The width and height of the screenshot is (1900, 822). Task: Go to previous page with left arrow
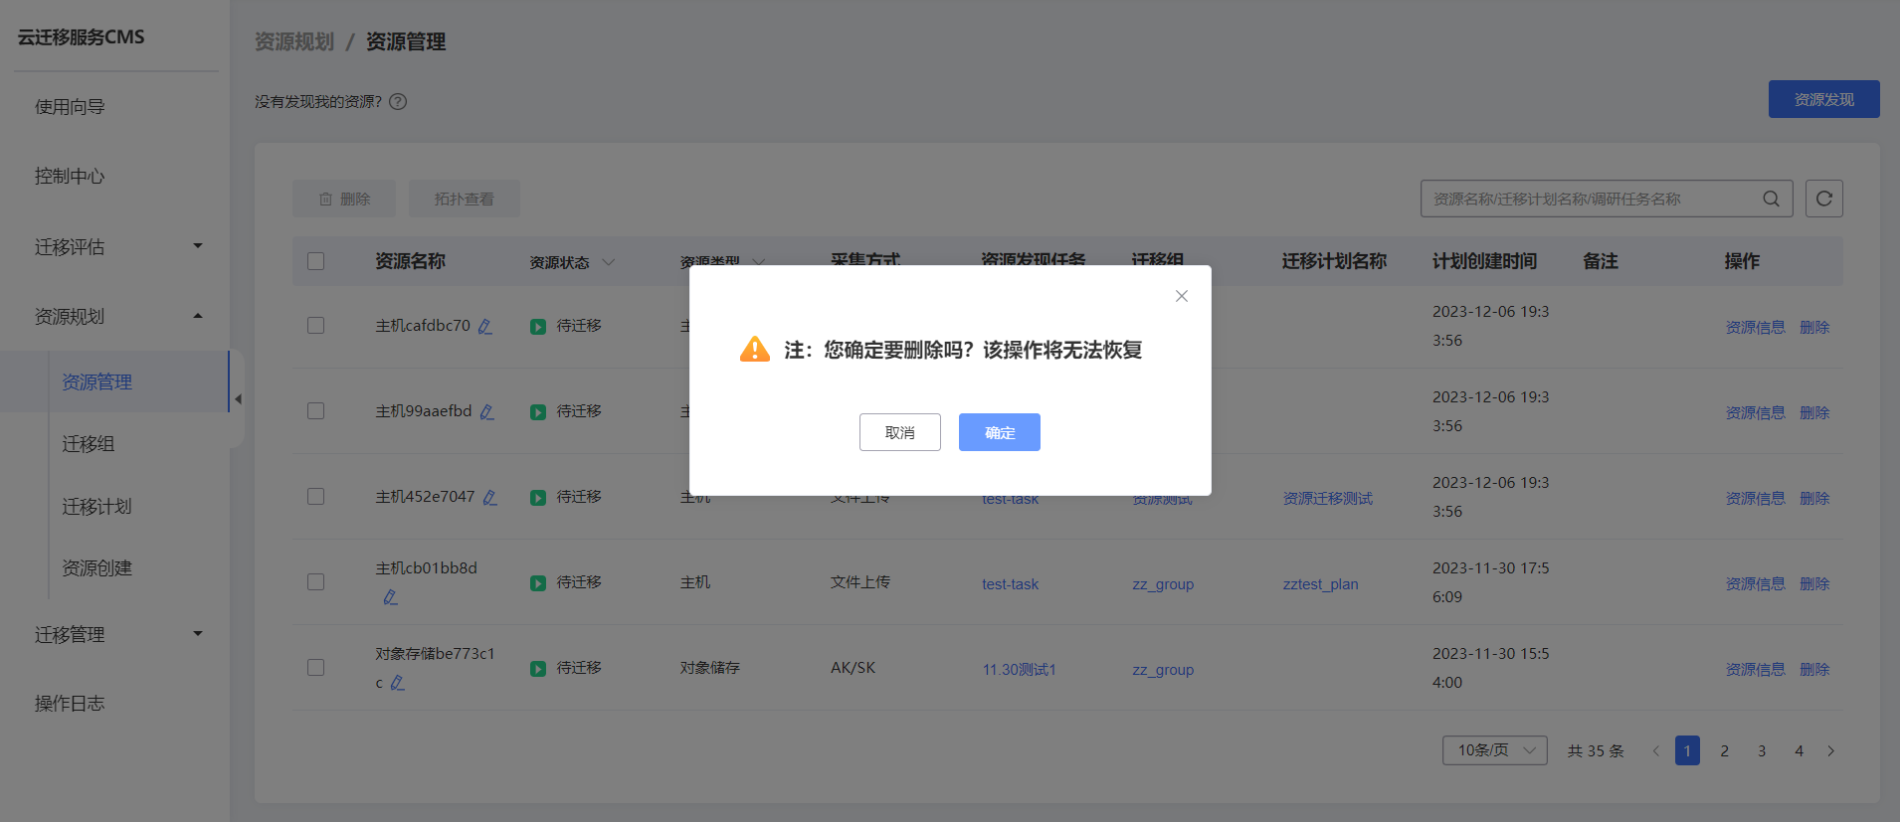tap(1655, 751)
